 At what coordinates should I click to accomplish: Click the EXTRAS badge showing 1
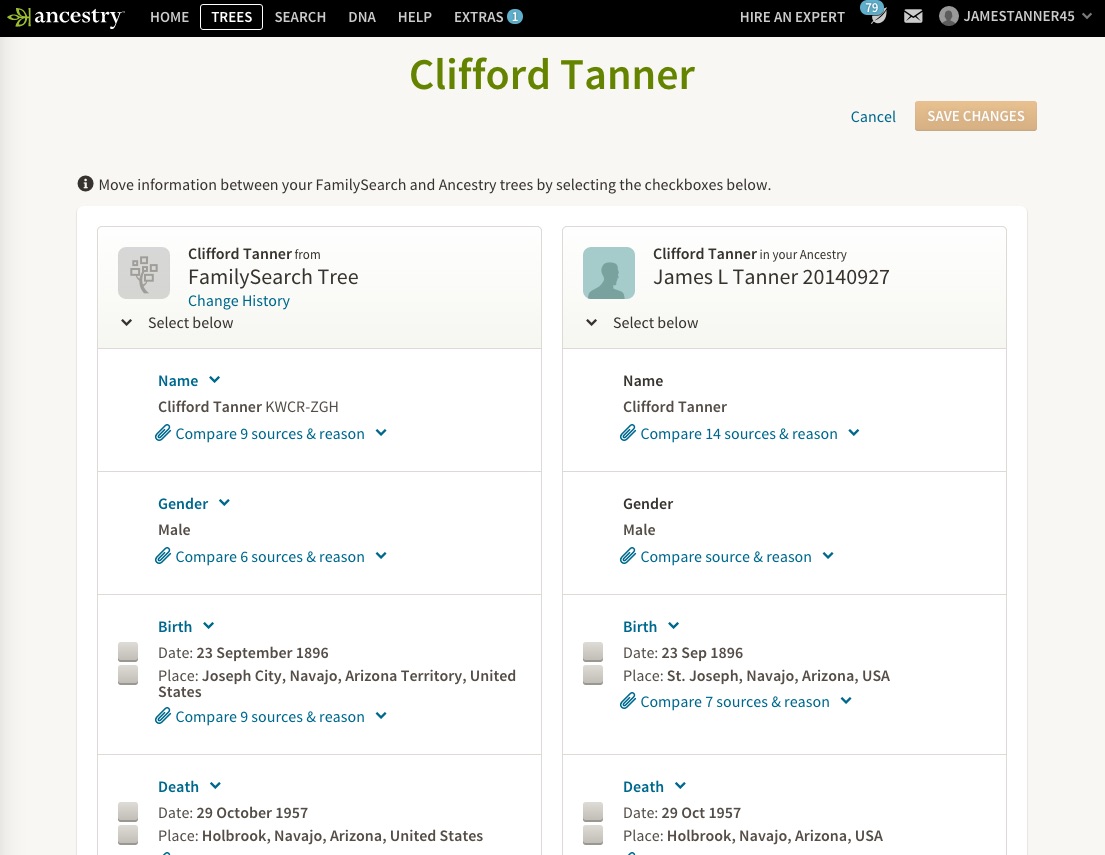point(515,16)
